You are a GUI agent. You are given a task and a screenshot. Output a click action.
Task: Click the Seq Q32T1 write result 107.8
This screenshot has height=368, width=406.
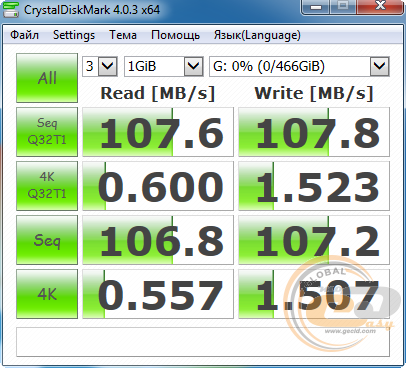click(x=314, y=132)
